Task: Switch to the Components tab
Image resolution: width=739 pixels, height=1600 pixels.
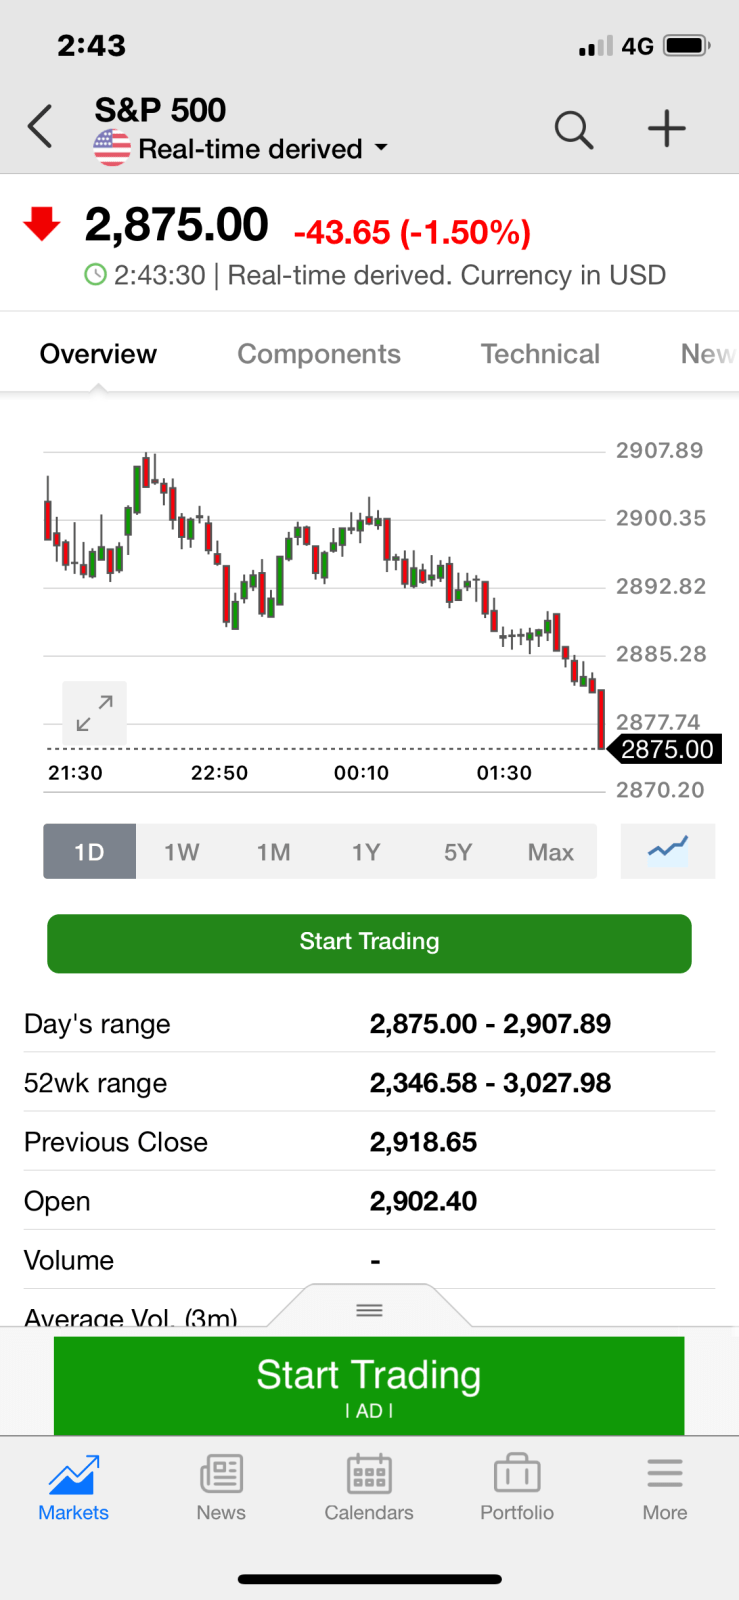Action: 319,354
